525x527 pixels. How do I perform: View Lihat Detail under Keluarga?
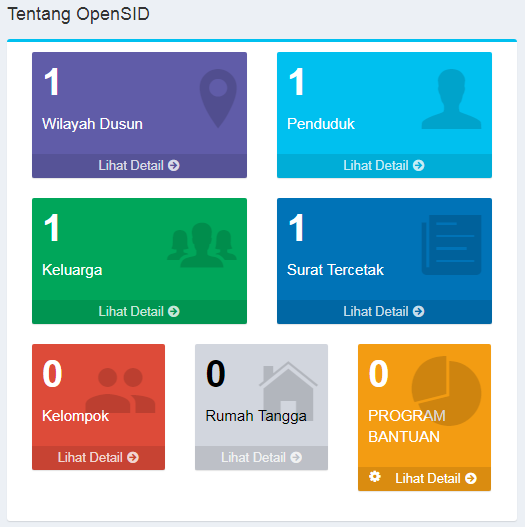pos(139,312)
